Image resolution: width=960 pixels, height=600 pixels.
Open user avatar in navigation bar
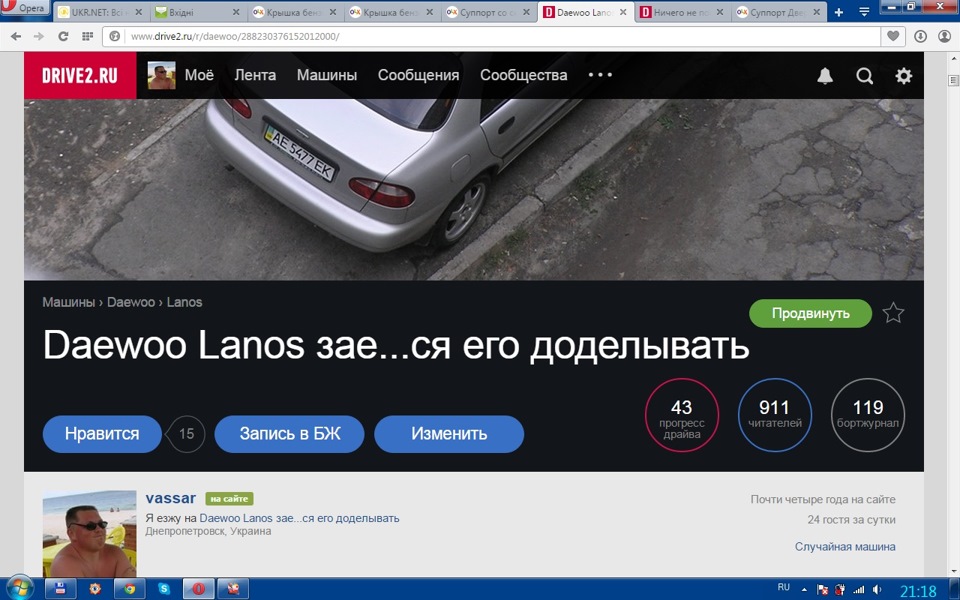162,75
